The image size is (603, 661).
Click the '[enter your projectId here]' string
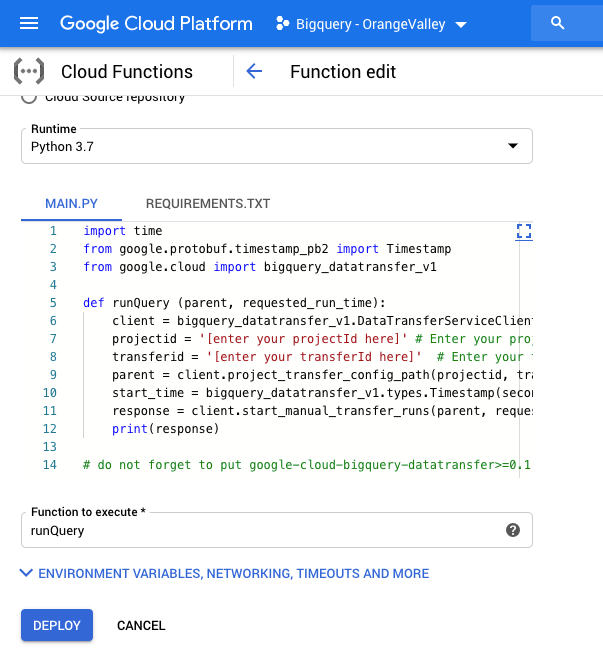(303, 339)
